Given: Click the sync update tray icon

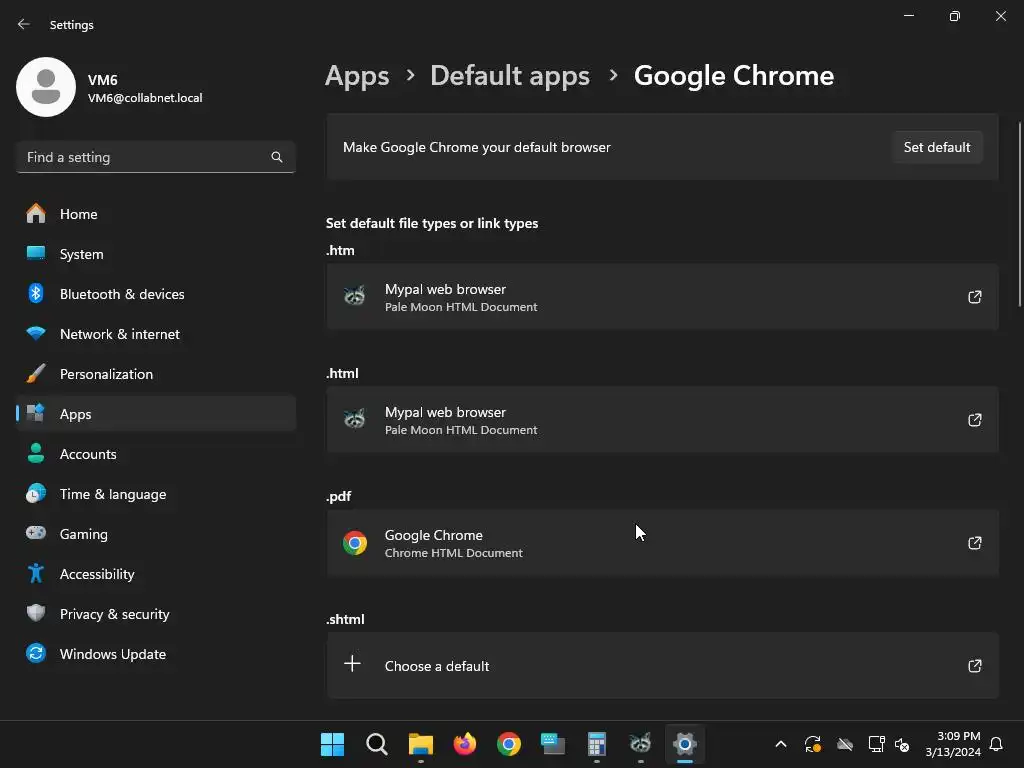Looking at the screenshot, I should pyautogui.click(x=812, y=744).
